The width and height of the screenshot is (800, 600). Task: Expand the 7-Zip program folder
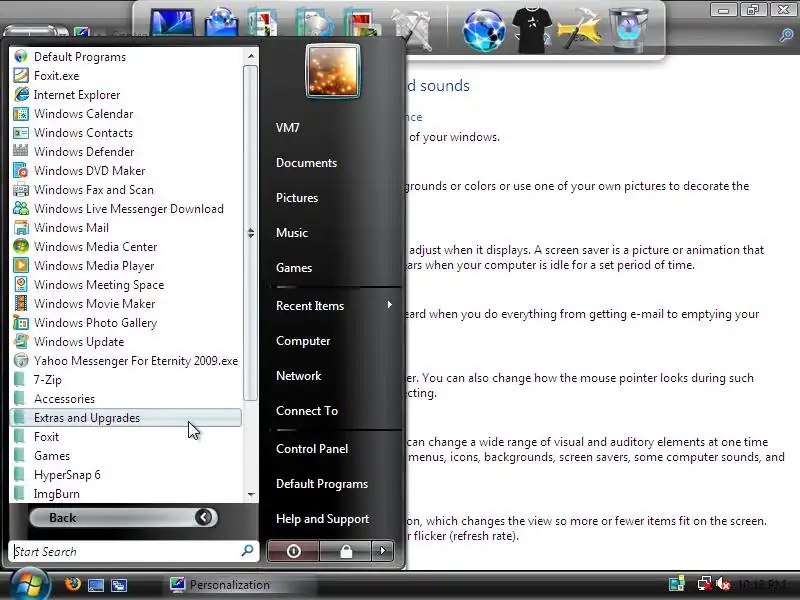126,380
